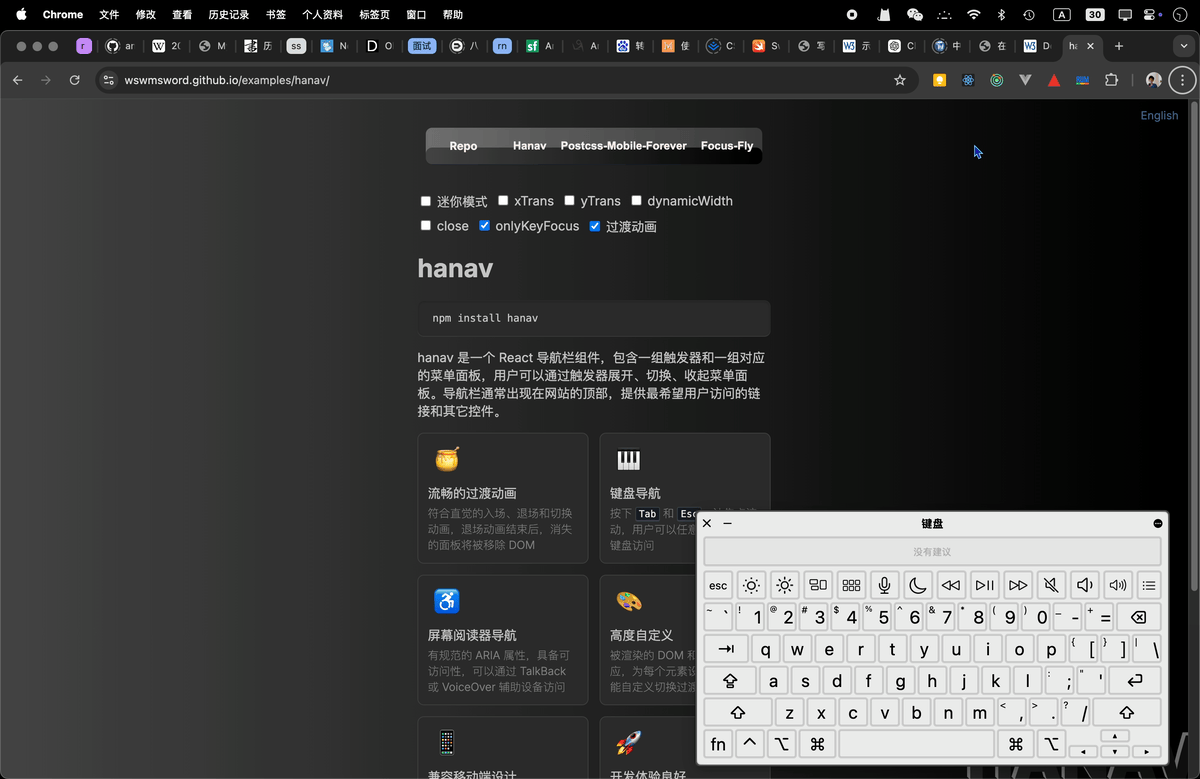Open the site information icon in the address bar
1200x779 pixels.
[x=107, y=80]
